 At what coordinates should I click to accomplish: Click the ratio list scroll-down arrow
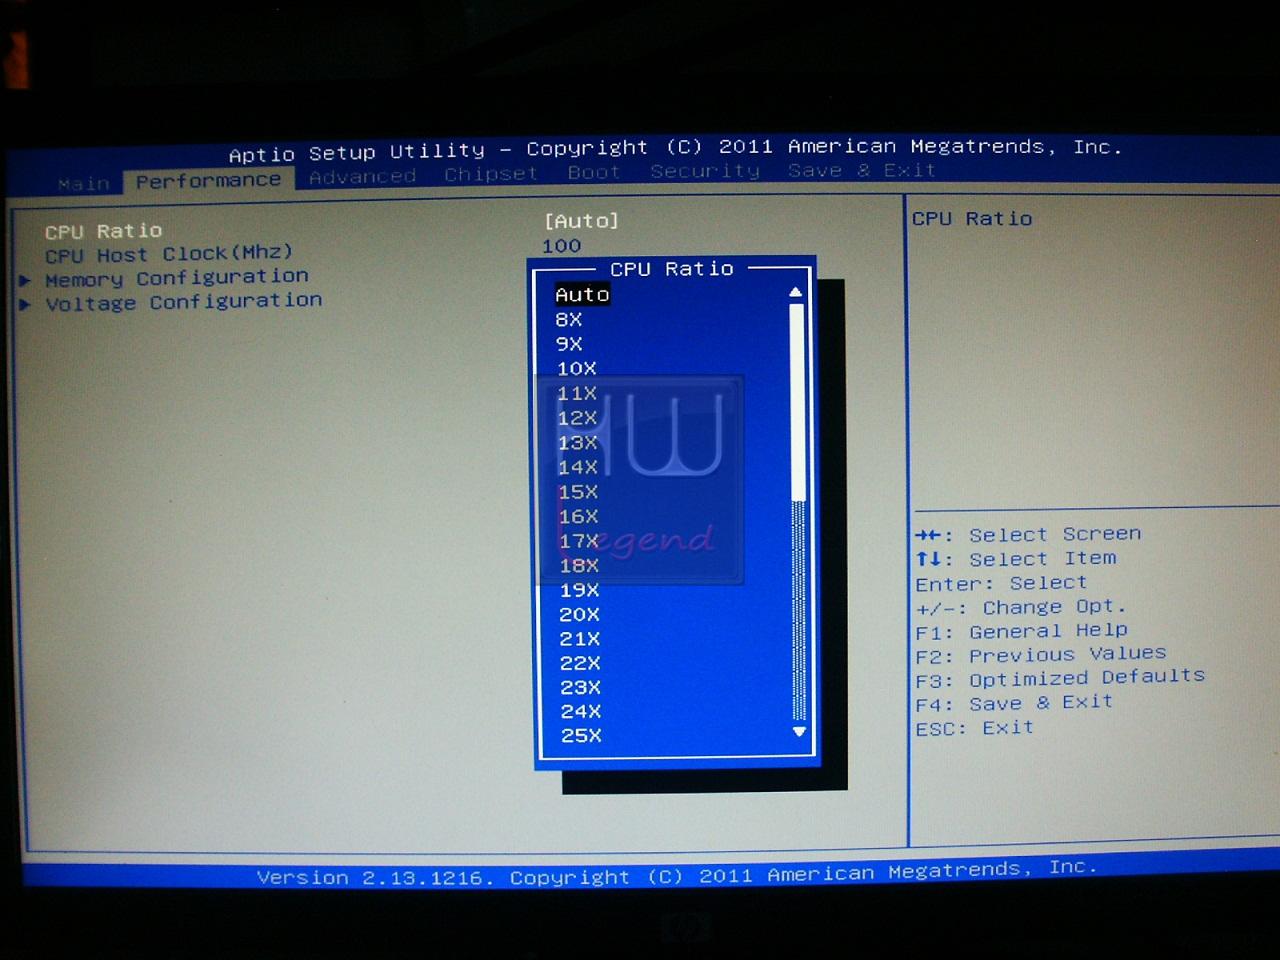pyautogui.click(x=799, y=732)
